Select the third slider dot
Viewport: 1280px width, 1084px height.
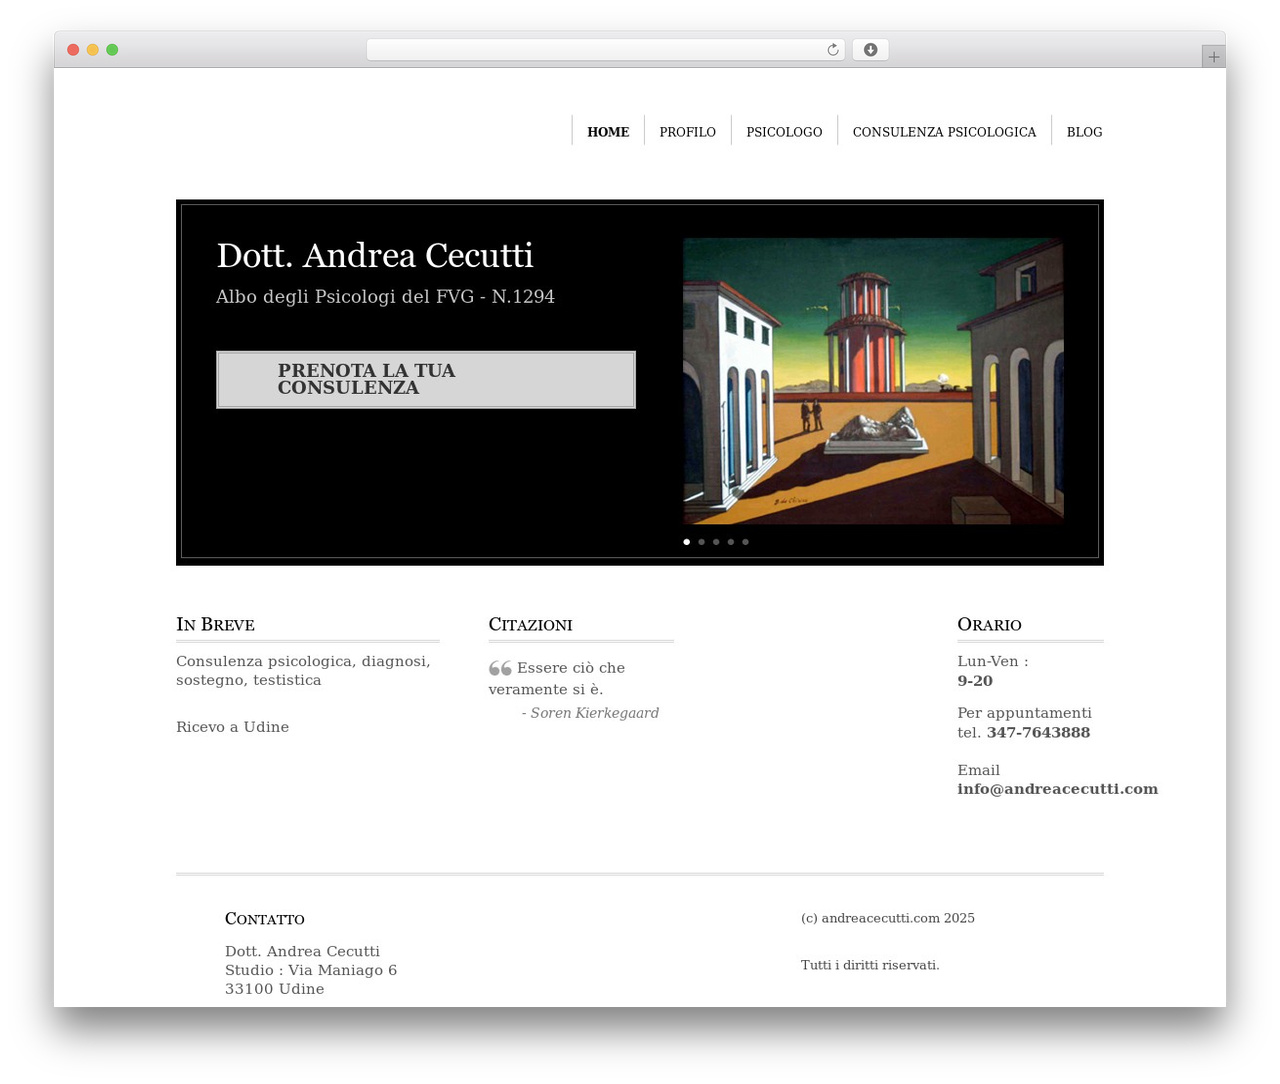(716, 542)
